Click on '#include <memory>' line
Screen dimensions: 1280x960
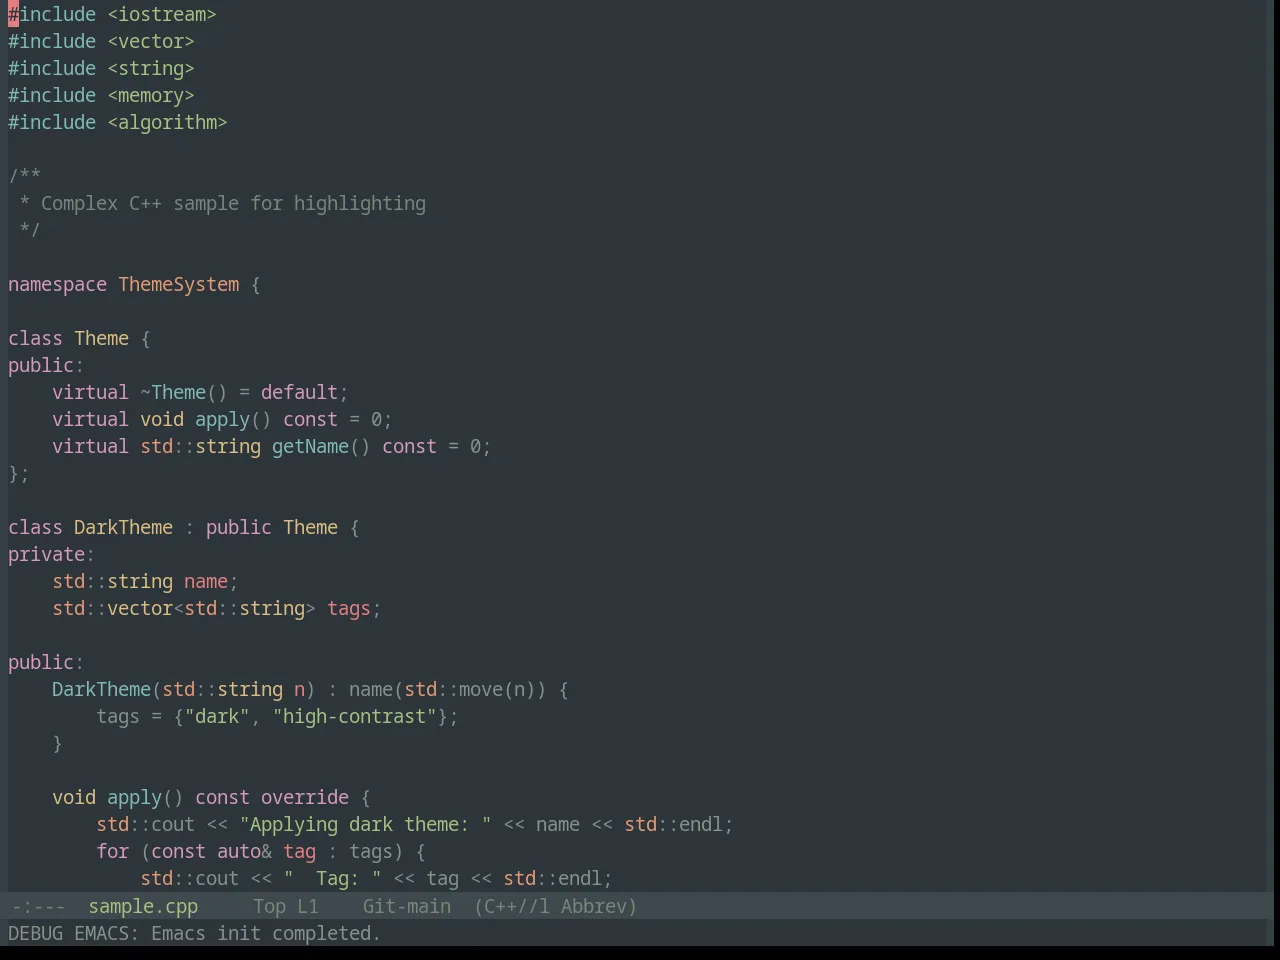(101, 96)
